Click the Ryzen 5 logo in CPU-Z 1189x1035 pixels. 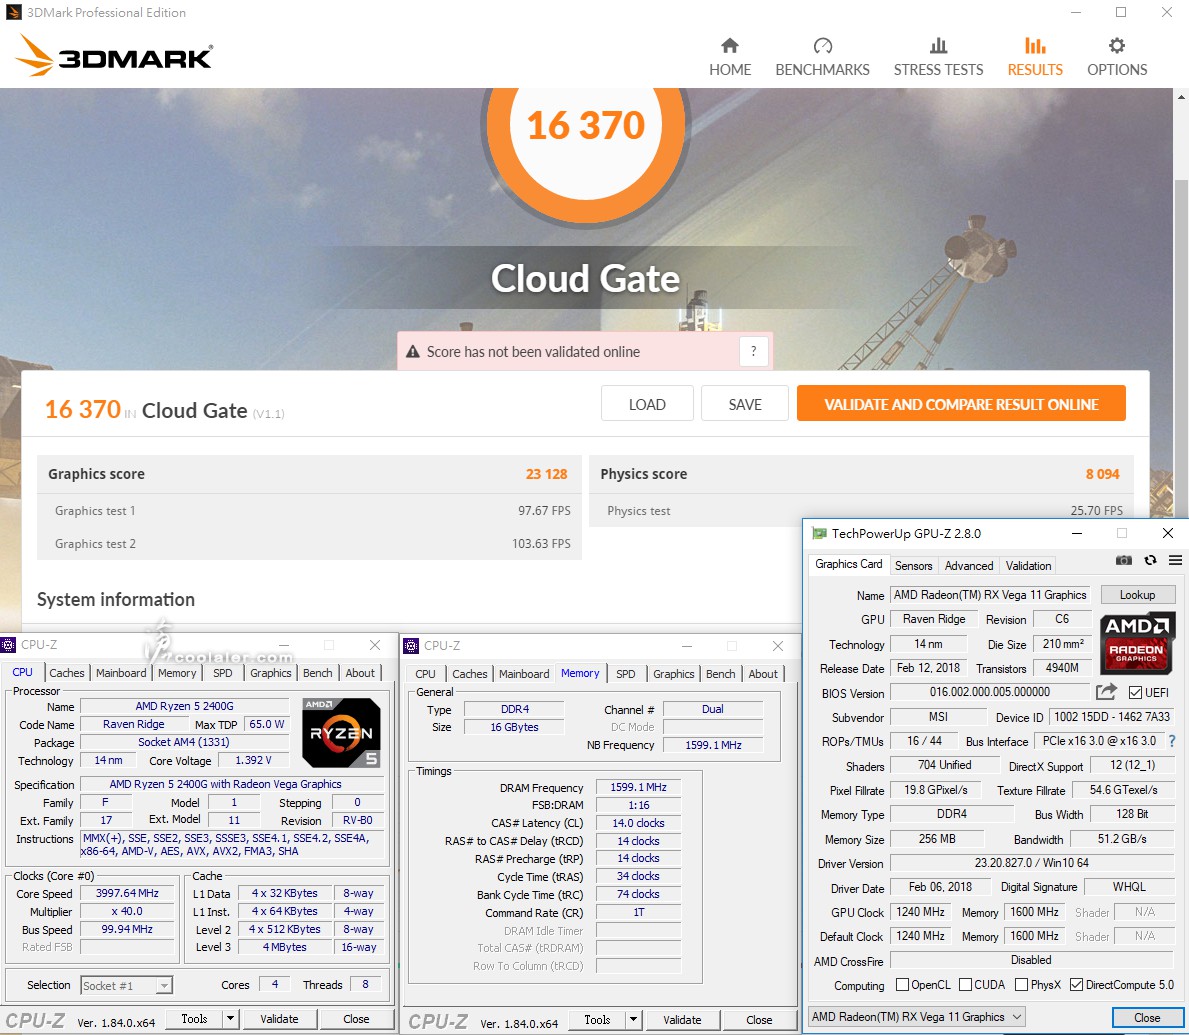pyautogui.click(x=341, y=732)
